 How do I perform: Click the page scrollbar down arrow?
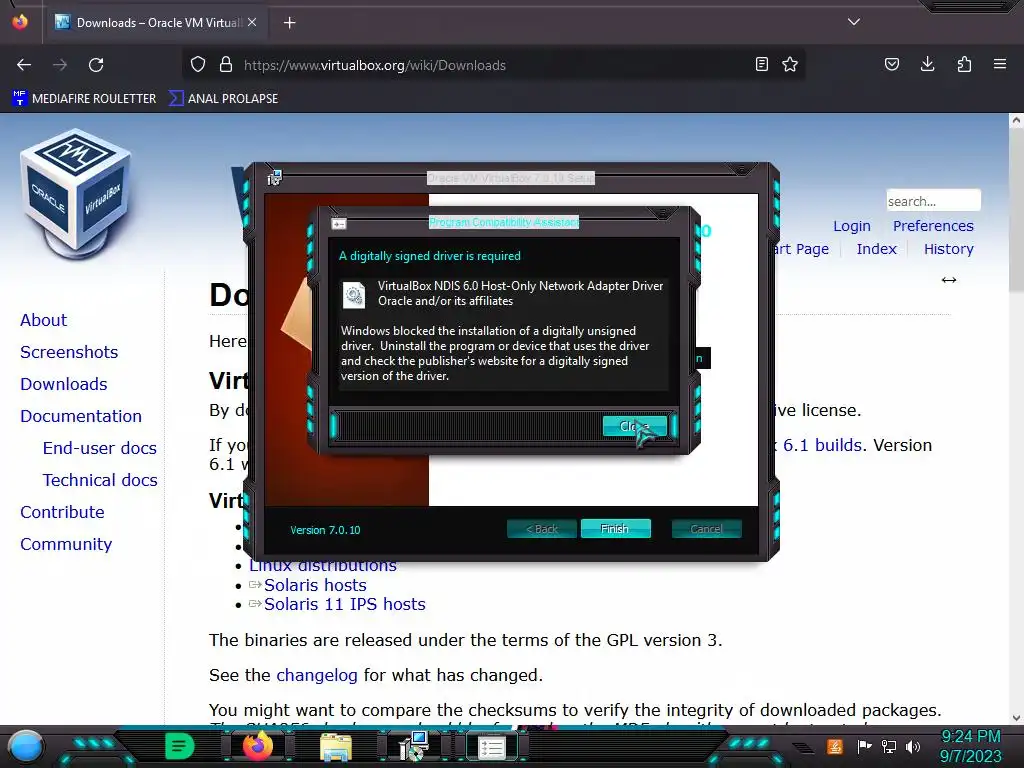(x=1016, y=718)
